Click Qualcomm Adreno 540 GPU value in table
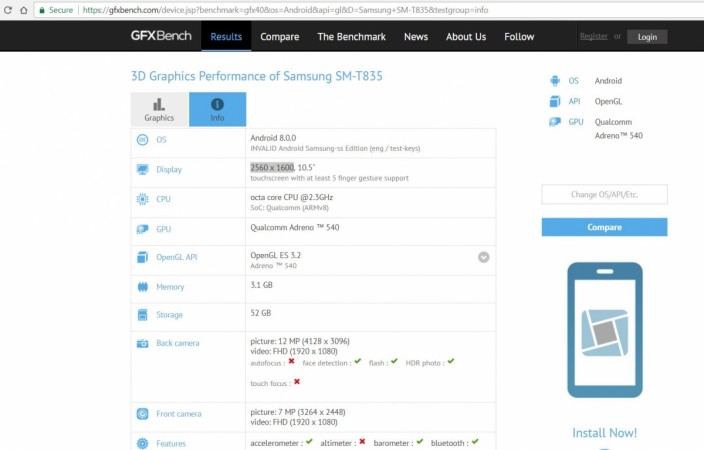Screen dimensions: 704x450 tap(295, 227)
